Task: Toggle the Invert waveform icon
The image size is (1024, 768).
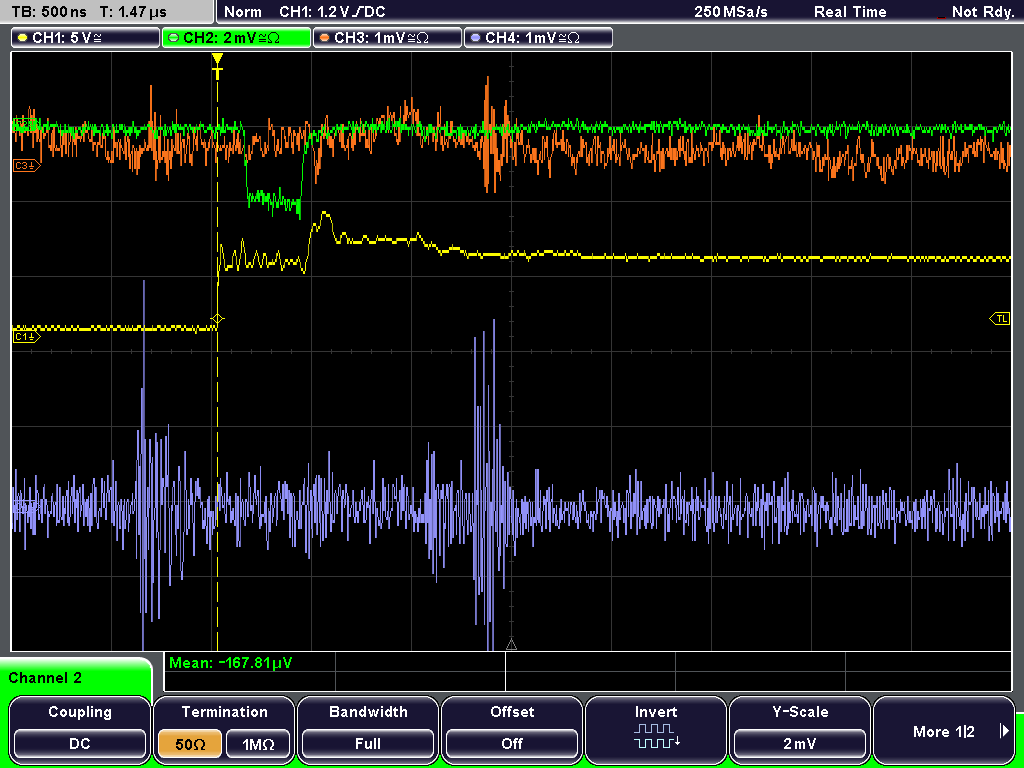Action: point(656,736)
